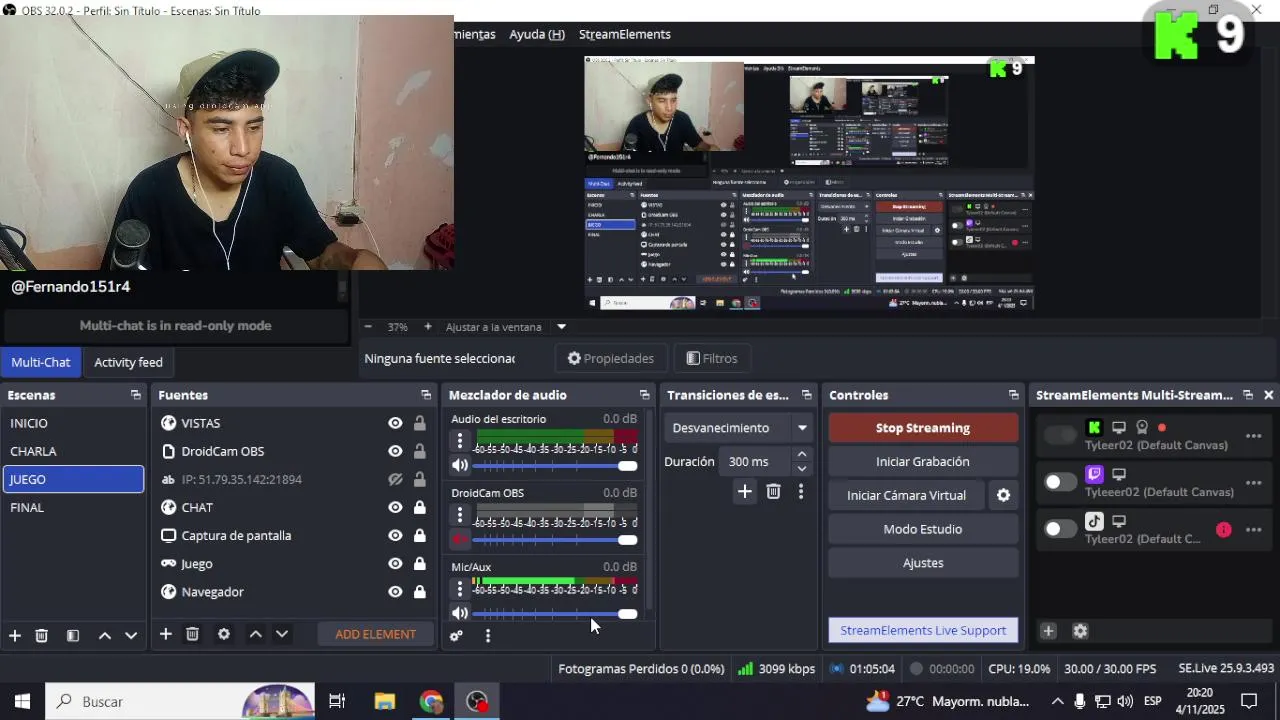Unmute the DroidCam OS audio speaker icon
The width and height of the screenshot is (1280, 720).
[x=460, y=539]
